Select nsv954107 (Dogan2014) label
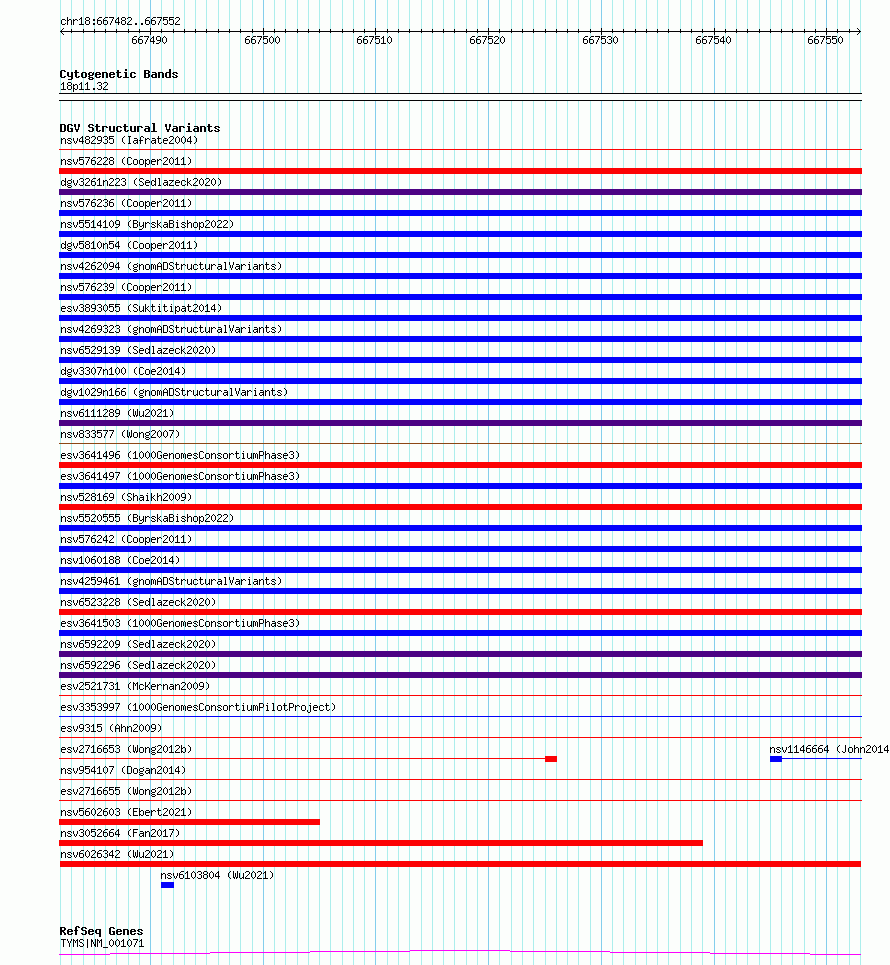 coord(122,770)
